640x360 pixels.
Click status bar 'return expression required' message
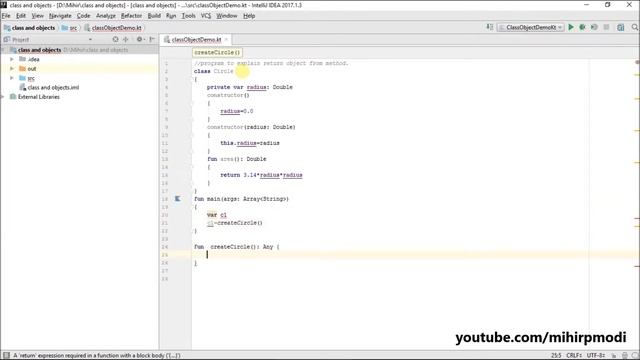[97, 356]
